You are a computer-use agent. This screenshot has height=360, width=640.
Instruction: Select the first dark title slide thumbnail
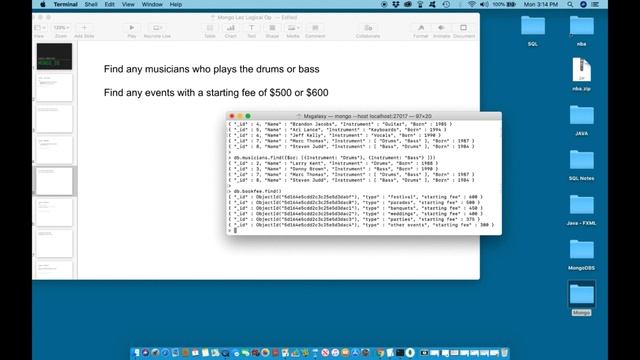pyautogui.click(x=54, y=56)
